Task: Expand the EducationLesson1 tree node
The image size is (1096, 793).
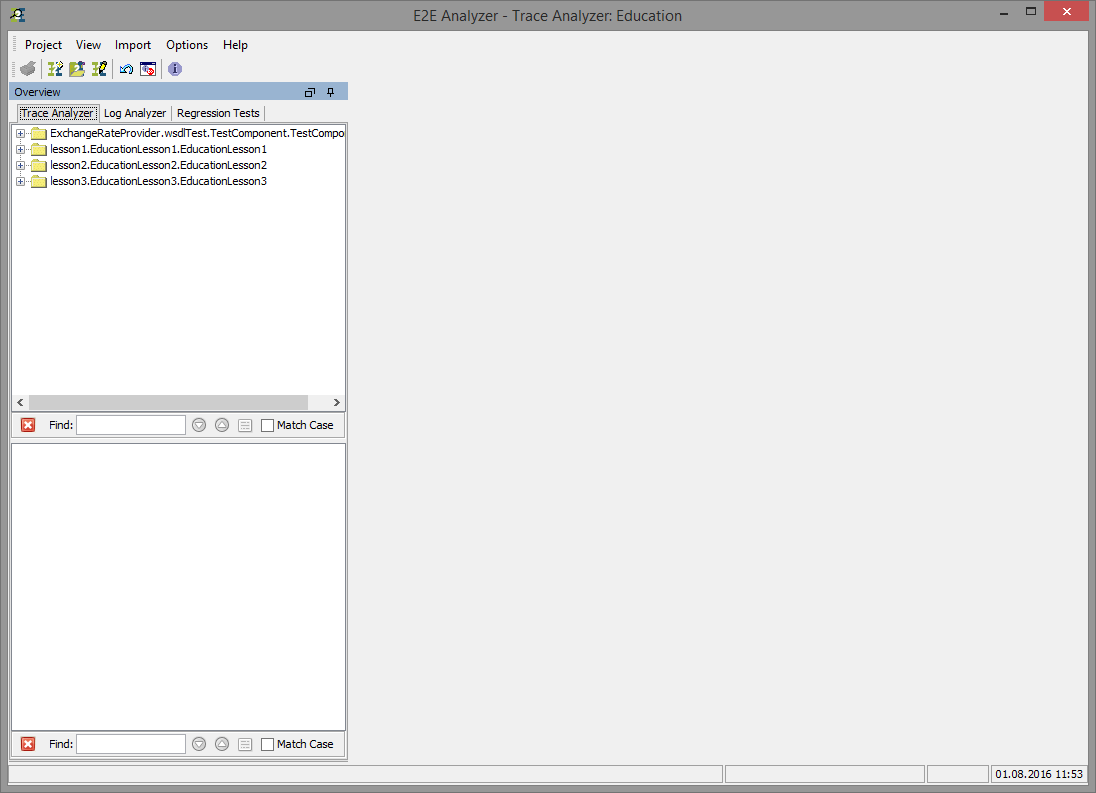Action: 21,148
